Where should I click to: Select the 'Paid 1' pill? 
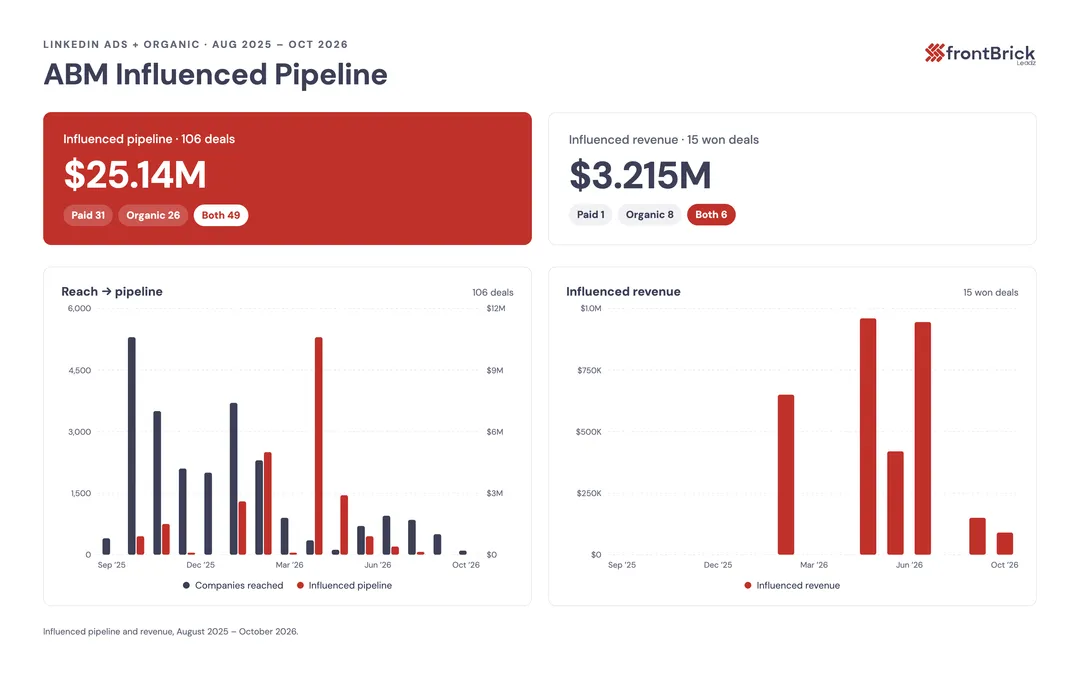(590, 215)
